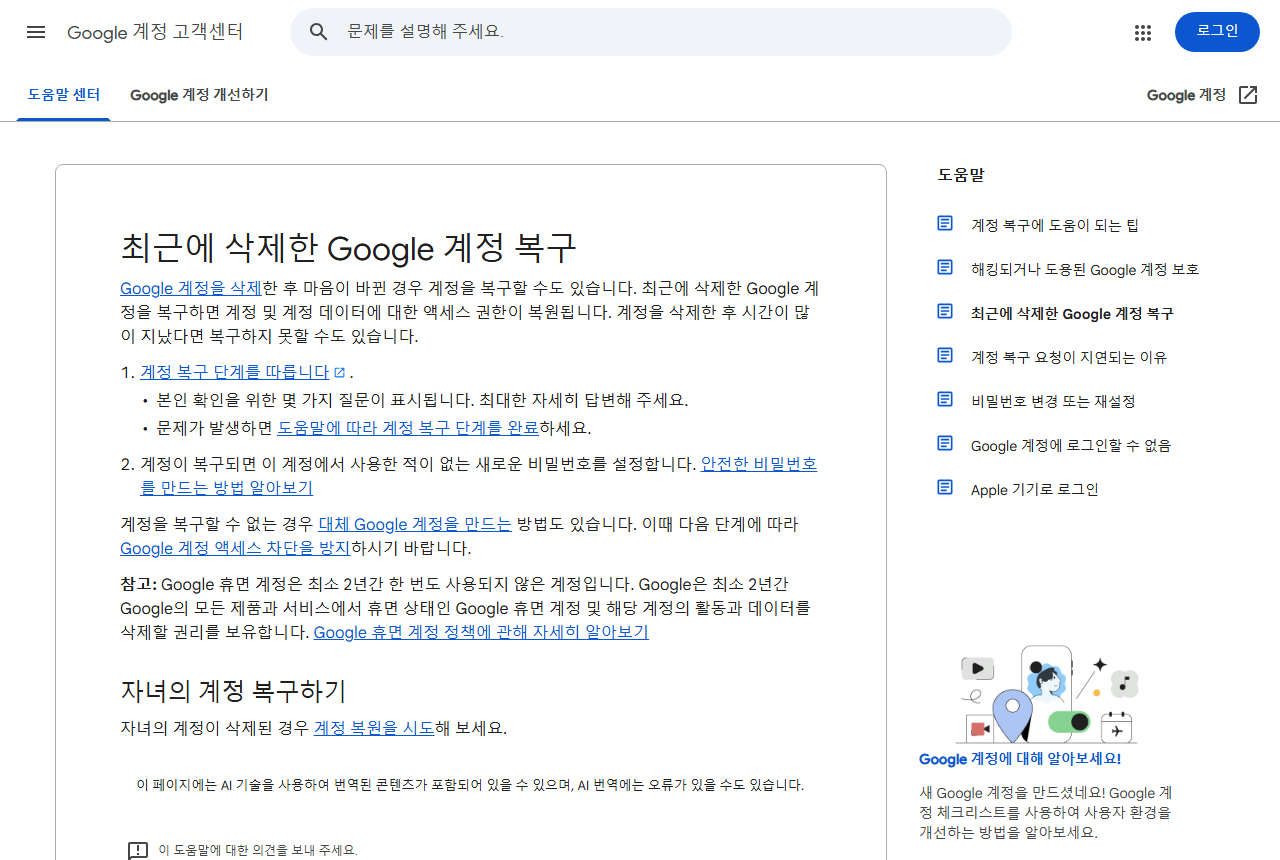The height and width of the screenshot is (860, 1280).
Task: Open sidebar article 계정 복구 요청이 지연되는 이유
Action: (1069, 358)
